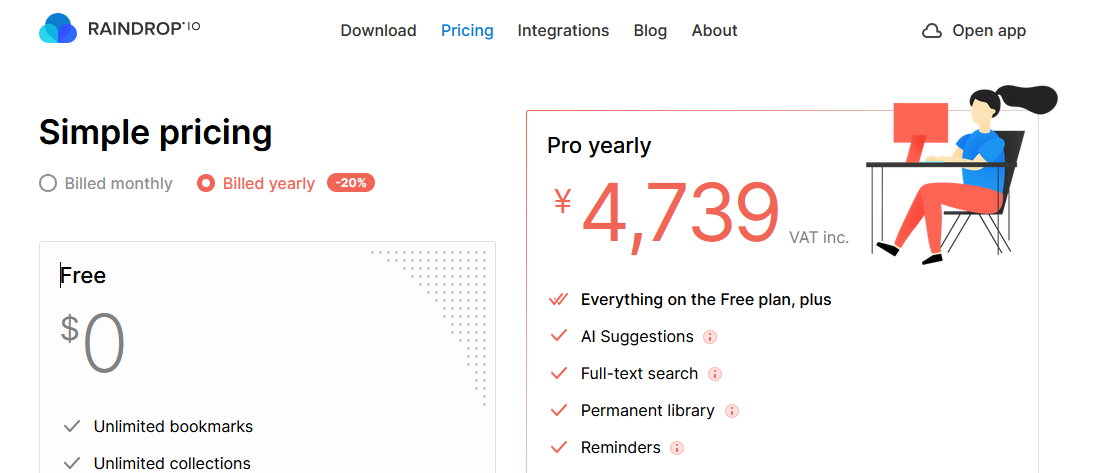Open the Download page in navigation
Viewport: 1096px width, 473px height.
point(378,31)
